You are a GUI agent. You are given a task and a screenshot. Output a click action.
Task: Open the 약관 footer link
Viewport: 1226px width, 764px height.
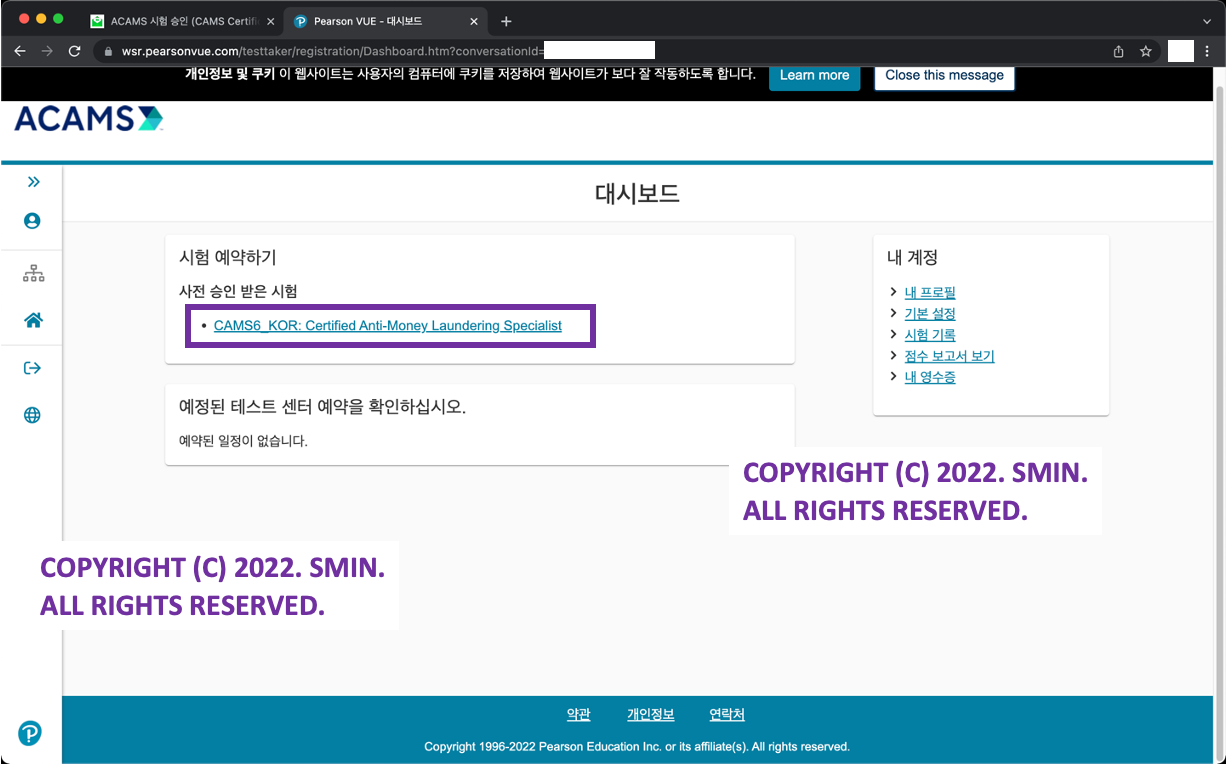pyautogui.click(x=578, y=715)
